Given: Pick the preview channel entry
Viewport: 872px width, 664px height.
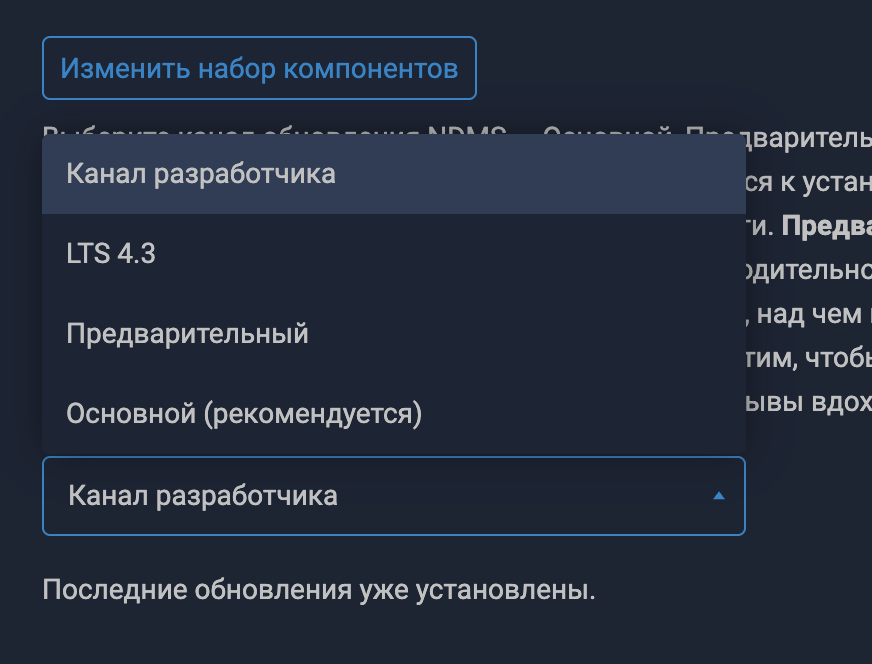Looking at the screenshot, I should click(x=187, y=334).
